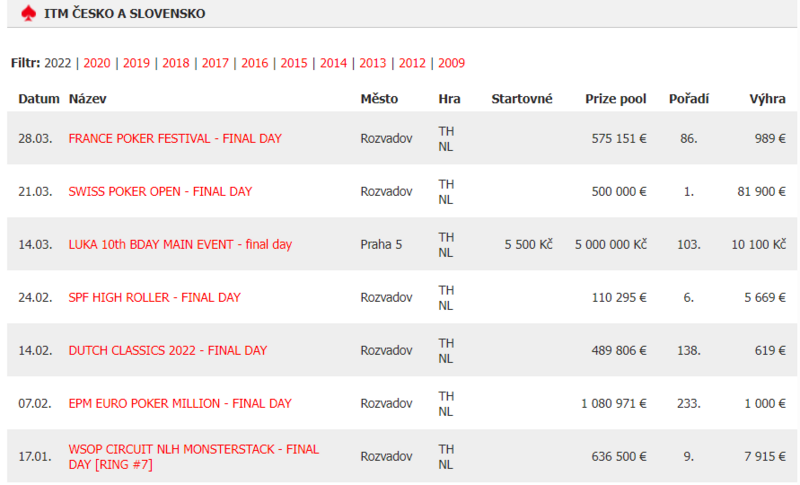Click the 500 000 € prize pool

click(x=619, y=192)
